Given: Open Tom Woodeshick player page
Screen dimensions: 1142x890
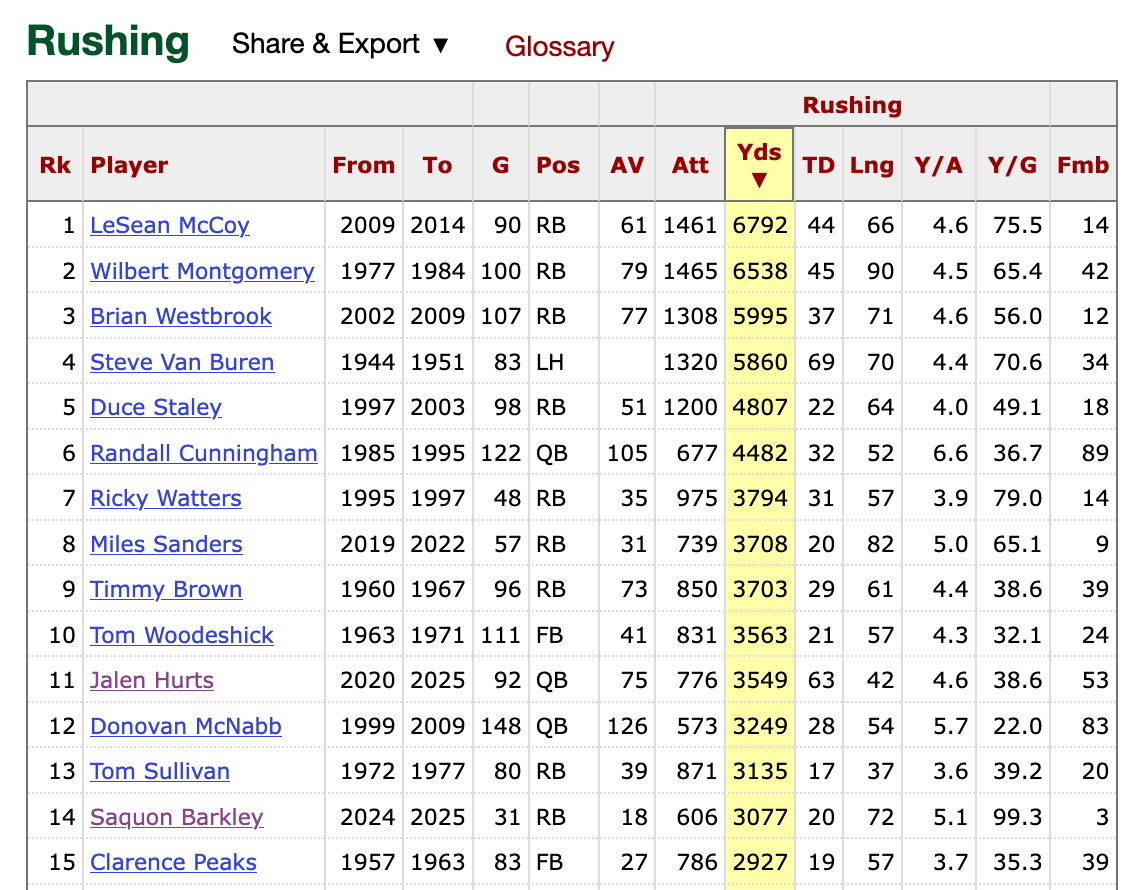Looking at the screenshot, I should point(181,635).
